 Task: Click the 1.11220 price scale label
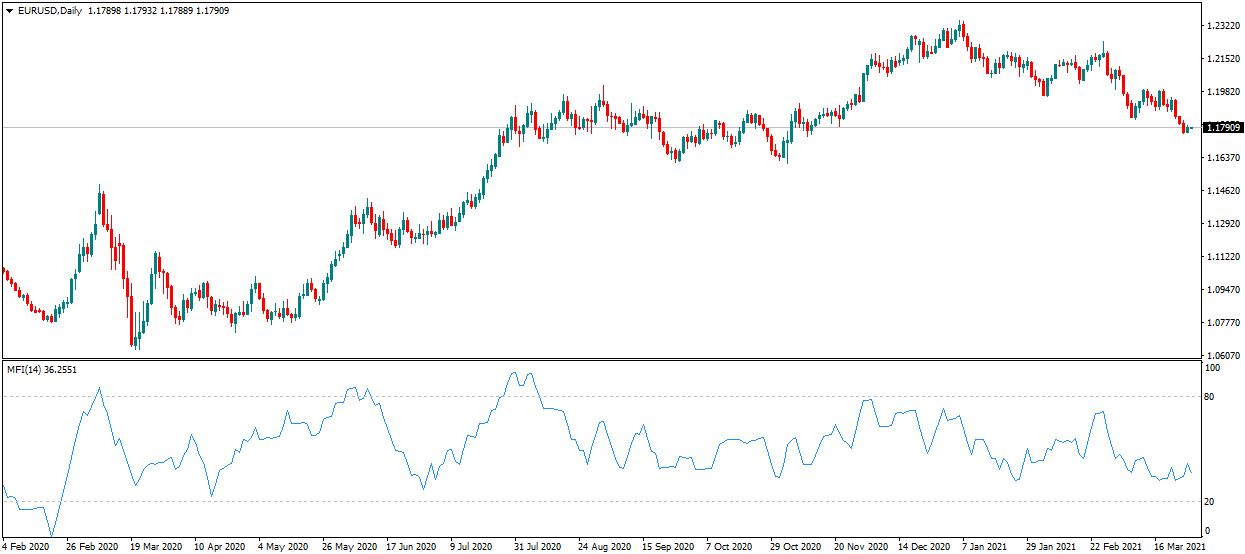pos(1224,257)
